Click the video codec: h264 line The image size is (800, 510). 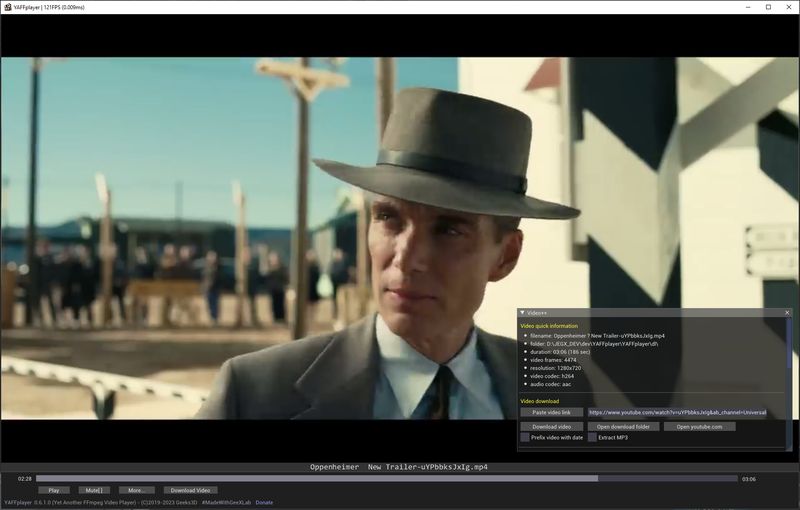pyautogui.click(x=552, y=376)
